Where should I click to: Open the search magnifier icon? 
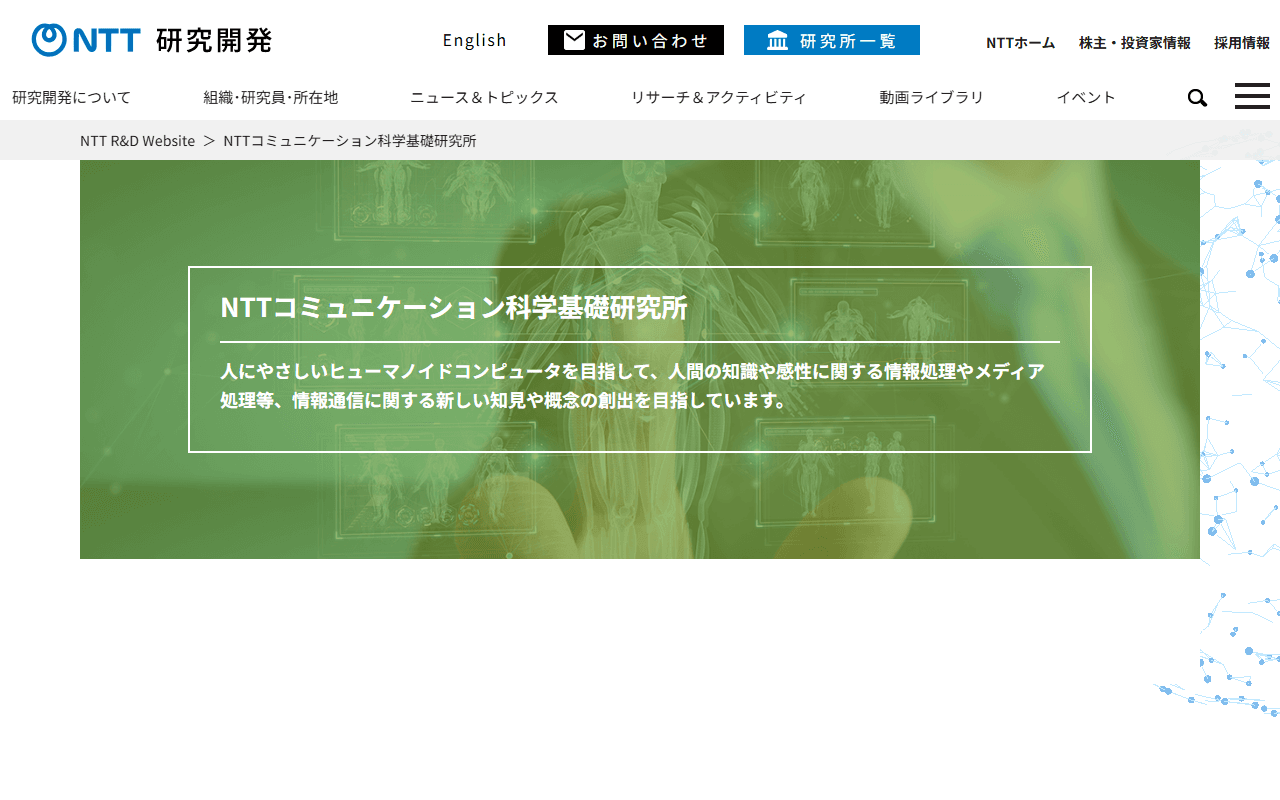coord(1197,98)
